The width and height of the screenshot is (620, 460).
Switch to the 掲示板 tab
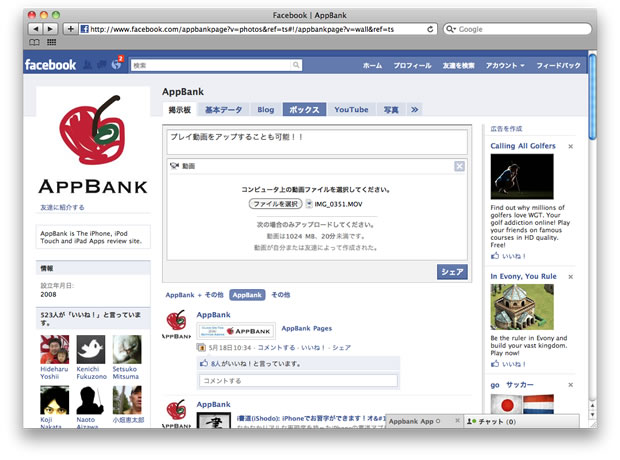pyautogui.click(x=180, y=110)
